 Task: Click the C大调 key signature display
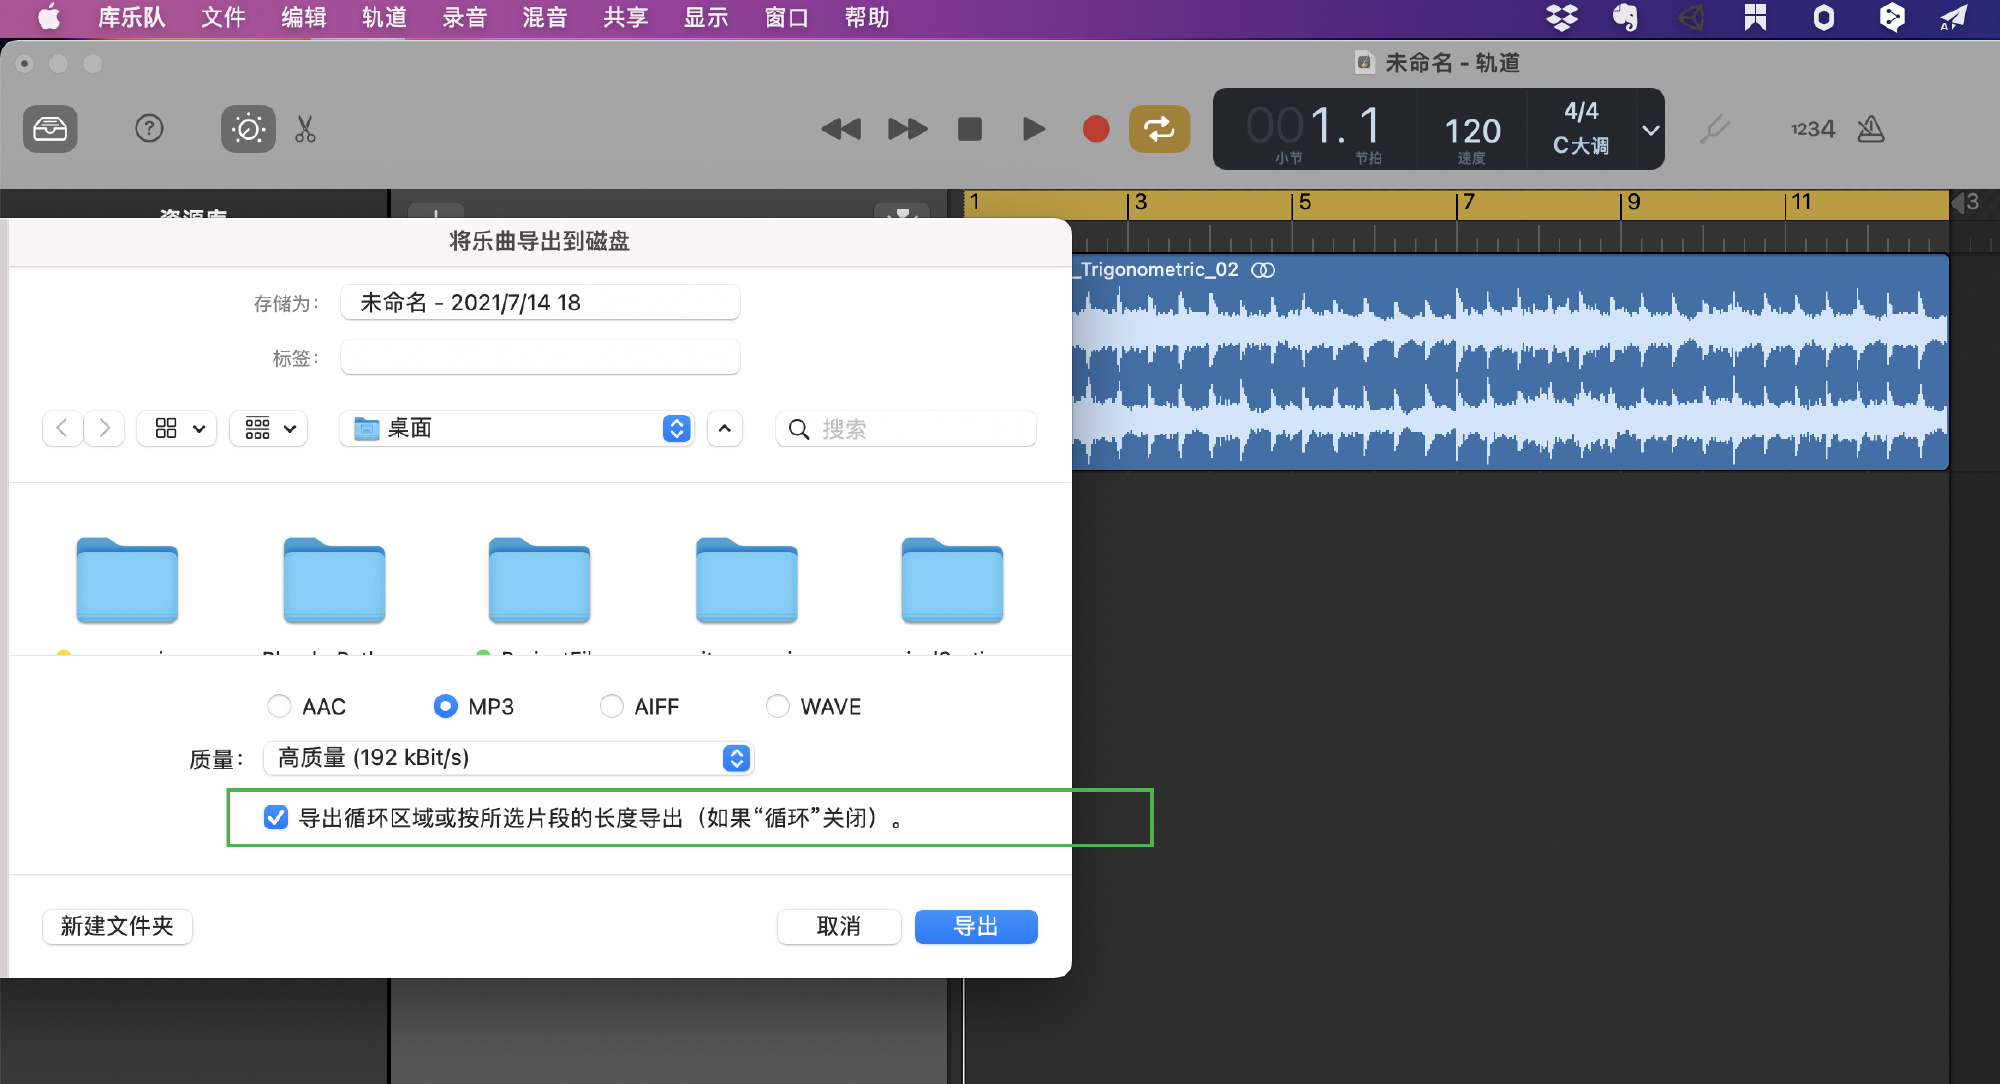(x=1581, y=146)
